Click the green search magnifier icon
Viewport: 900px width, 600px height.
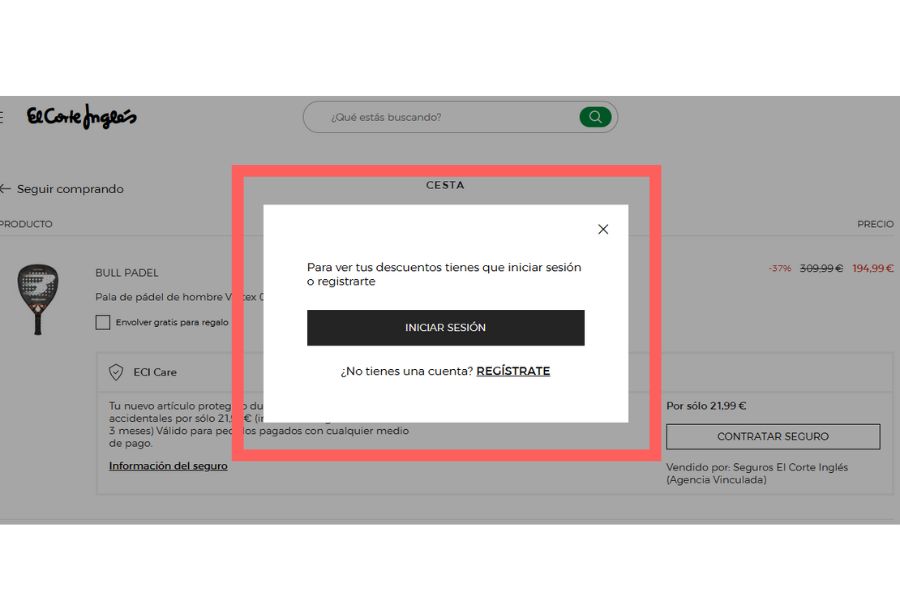pyautogui.click(x=595, y=117)
